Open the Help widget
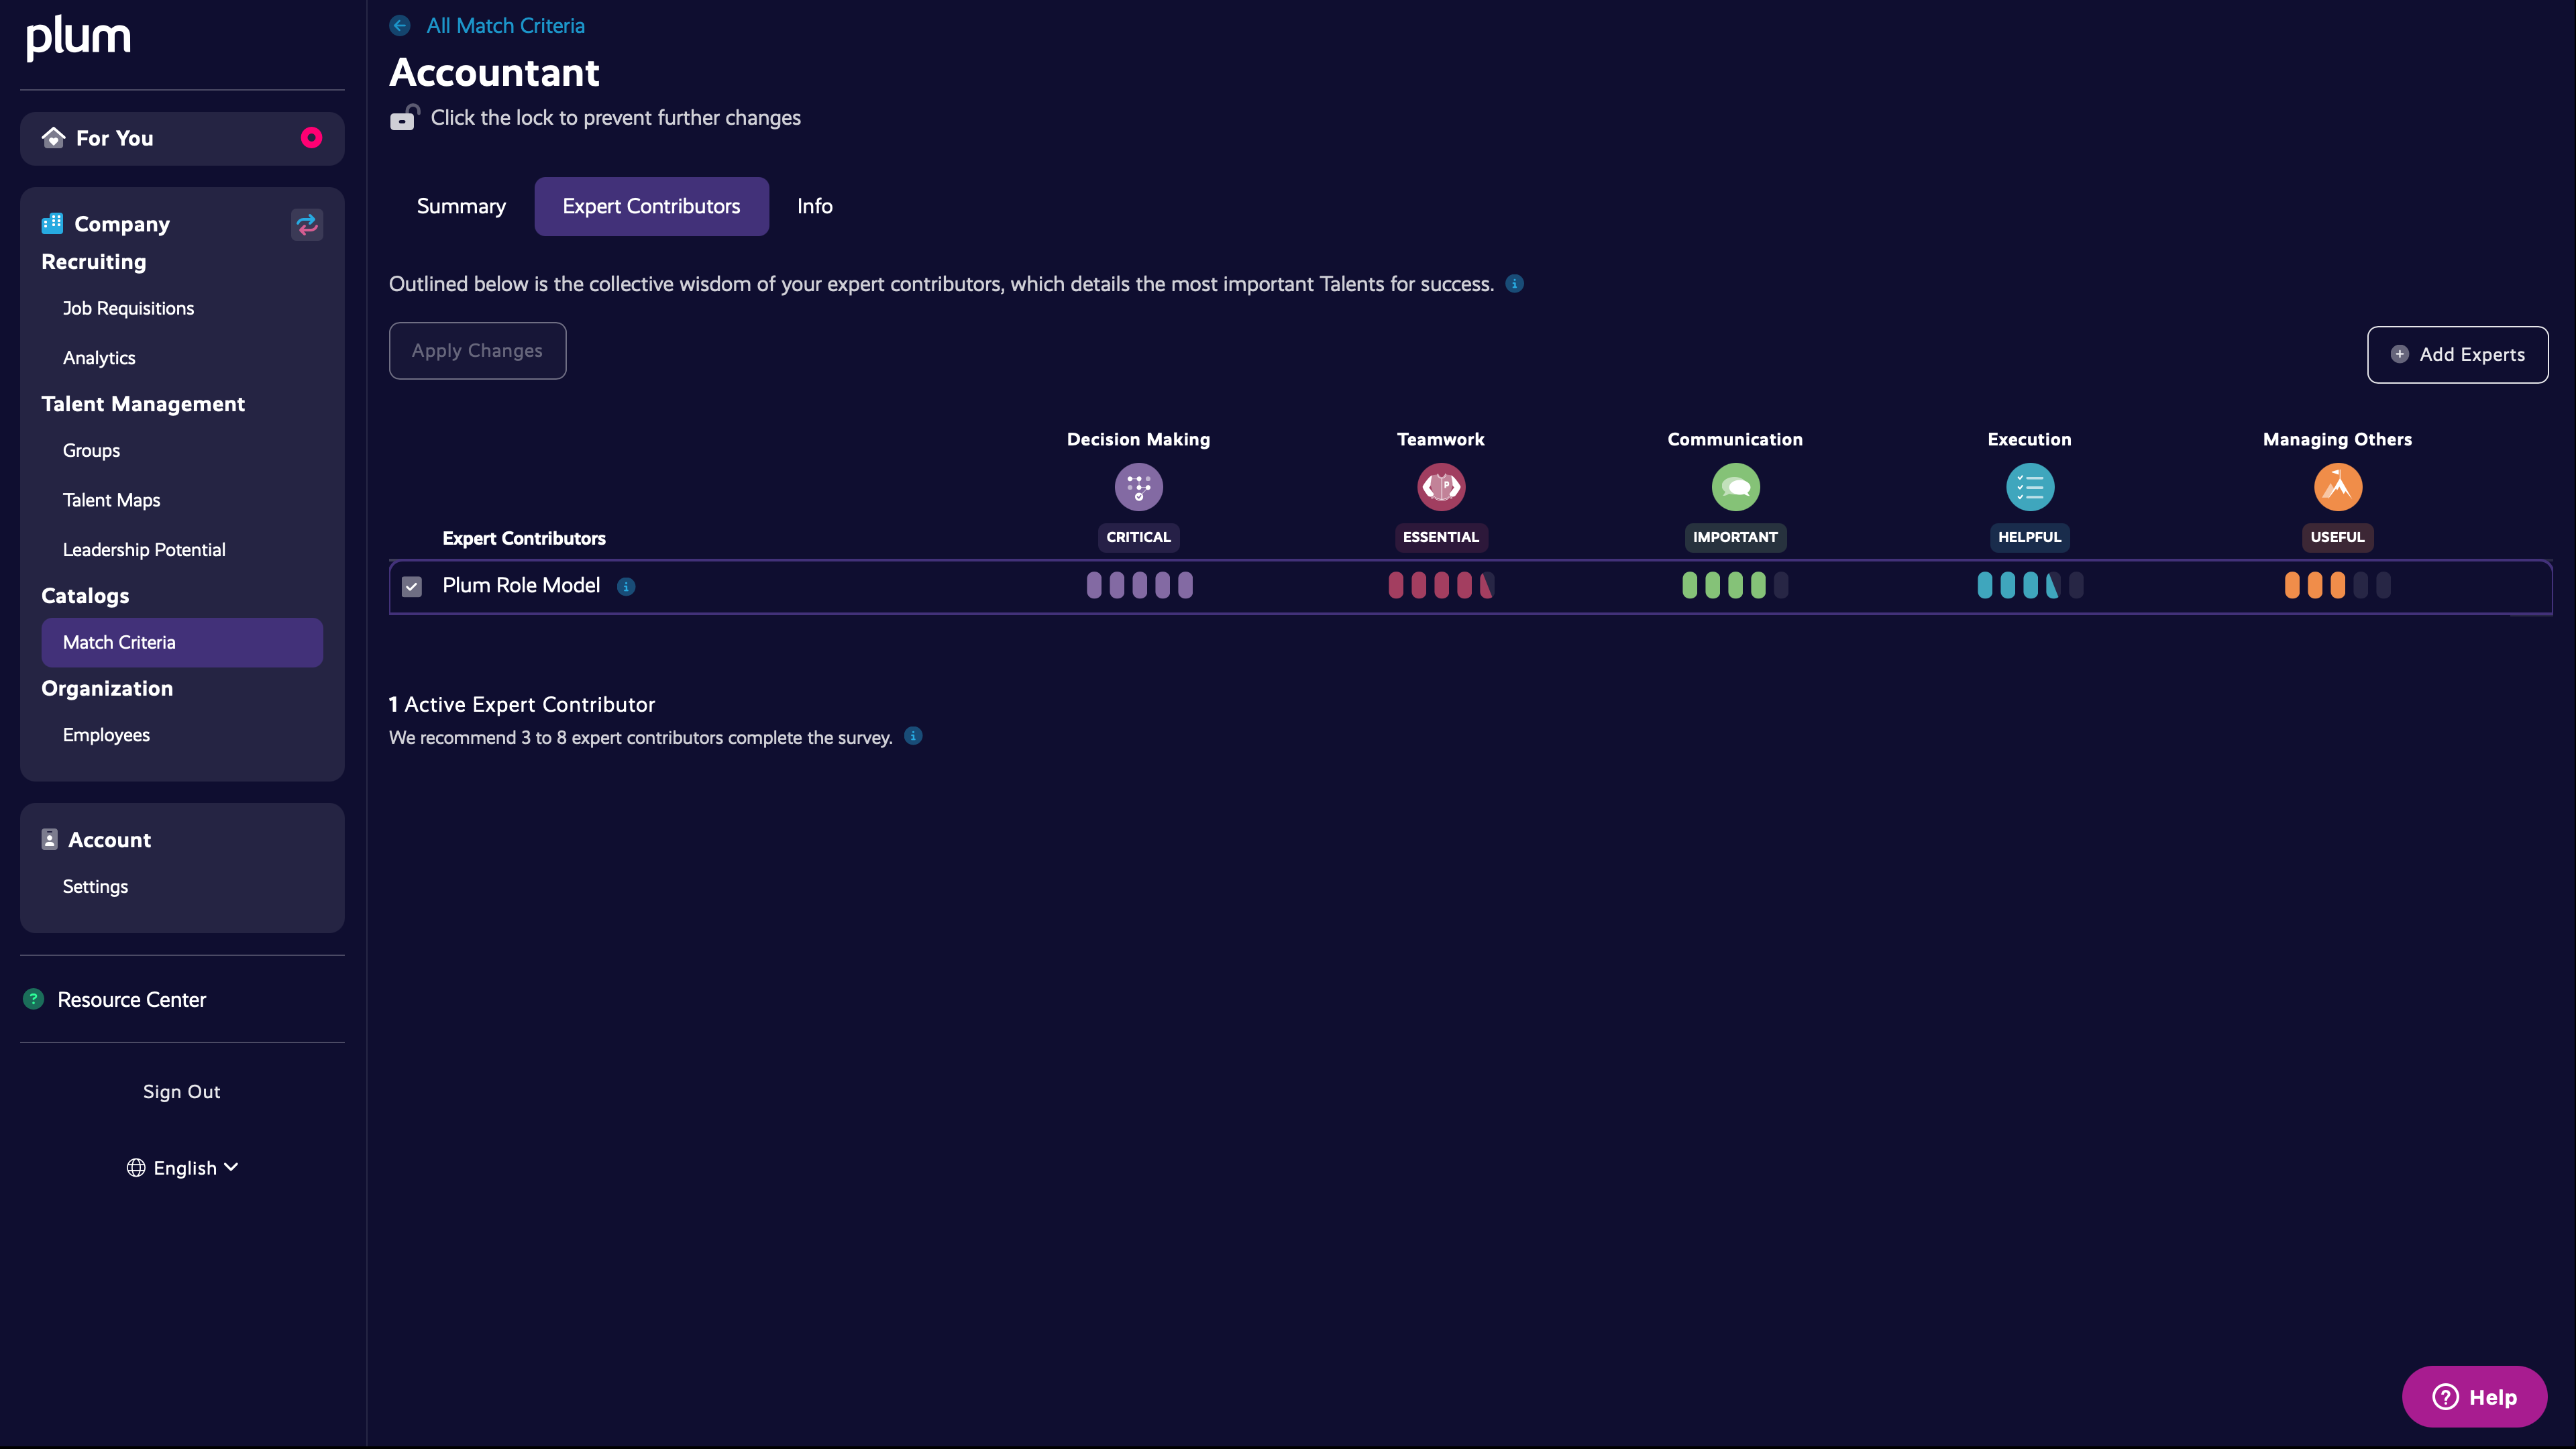 click(x=2474, y=1397)
